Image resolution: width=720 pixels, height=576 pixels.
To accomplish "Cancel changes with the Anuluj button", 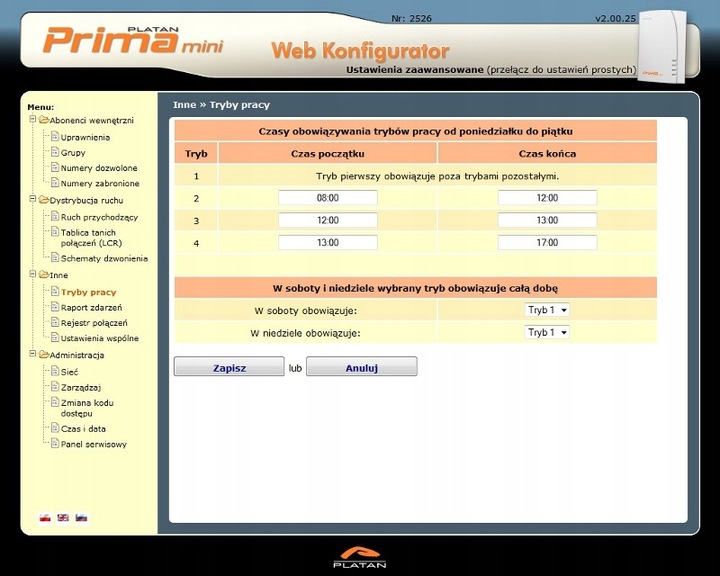I will (362, 367).
